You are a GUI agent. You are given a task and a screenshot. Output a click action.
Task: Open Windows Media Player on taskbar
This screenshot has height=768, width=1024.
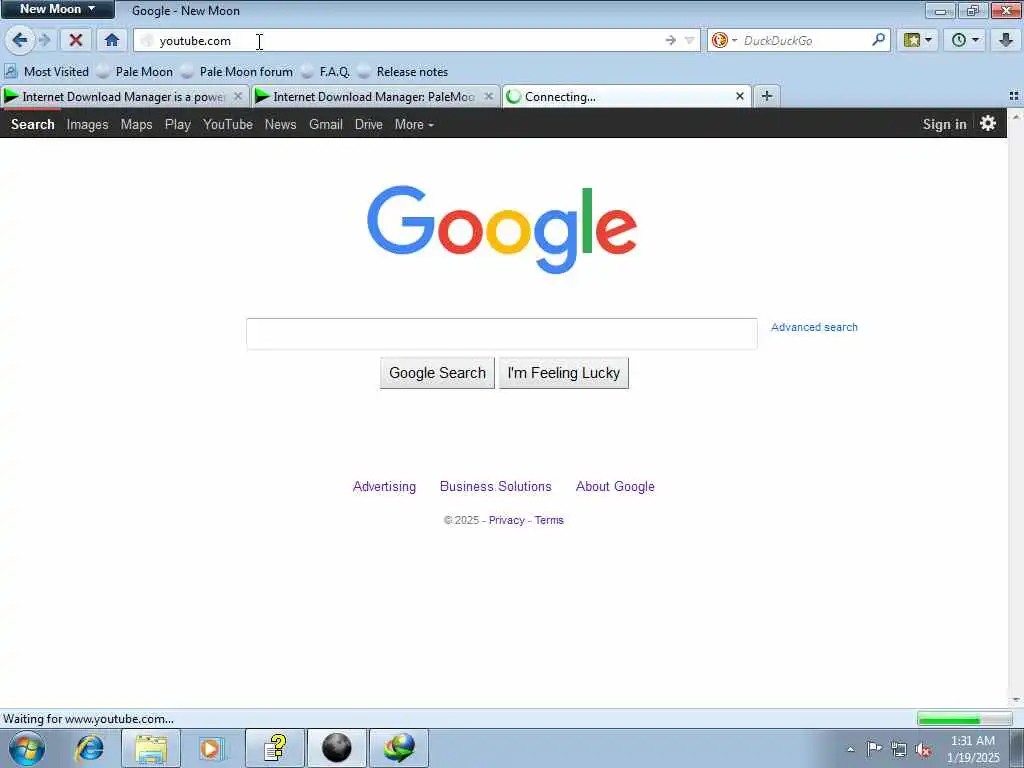click(210, 748)
